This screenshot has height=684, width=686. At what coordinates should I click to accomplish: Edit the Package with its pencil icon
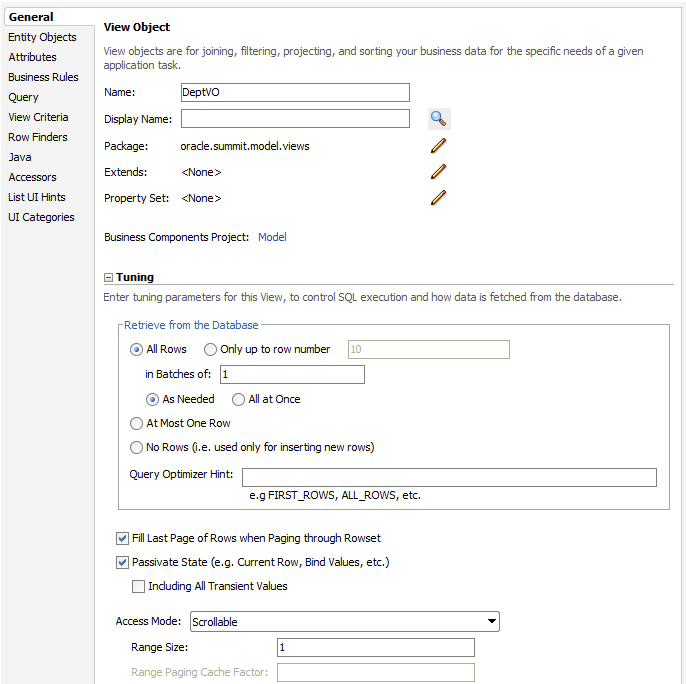coord(438,146)
